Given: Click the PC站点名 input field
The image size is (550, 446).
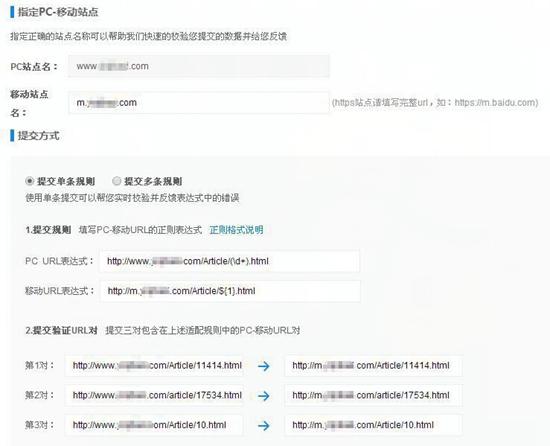Looking at the screenshot, I should pos(199,66).
